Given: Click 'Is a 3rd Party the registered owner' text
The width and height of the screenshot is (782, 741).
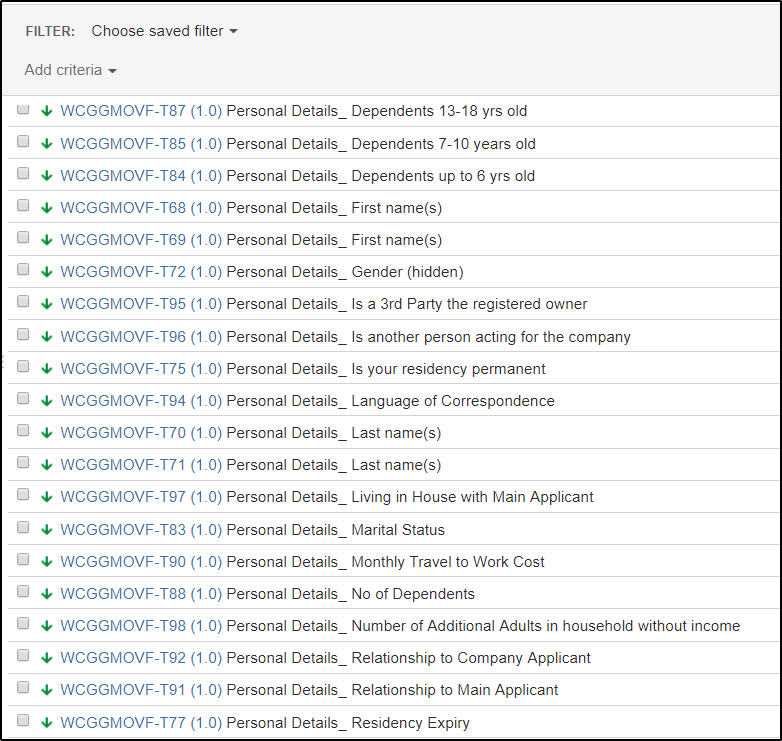Looking at the screenshot, I should pyautogui.click(x=469, y=304).
